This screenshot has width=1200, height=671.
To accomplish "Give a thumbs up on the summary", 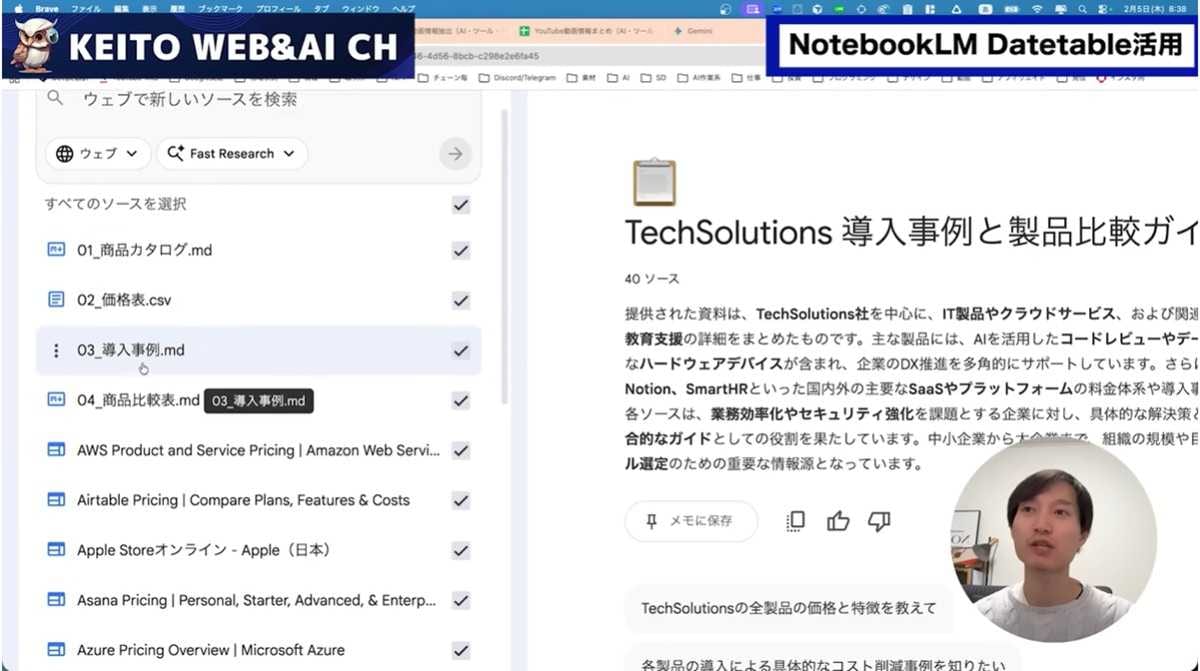I will pyautogui.click(x=838, y=520).
